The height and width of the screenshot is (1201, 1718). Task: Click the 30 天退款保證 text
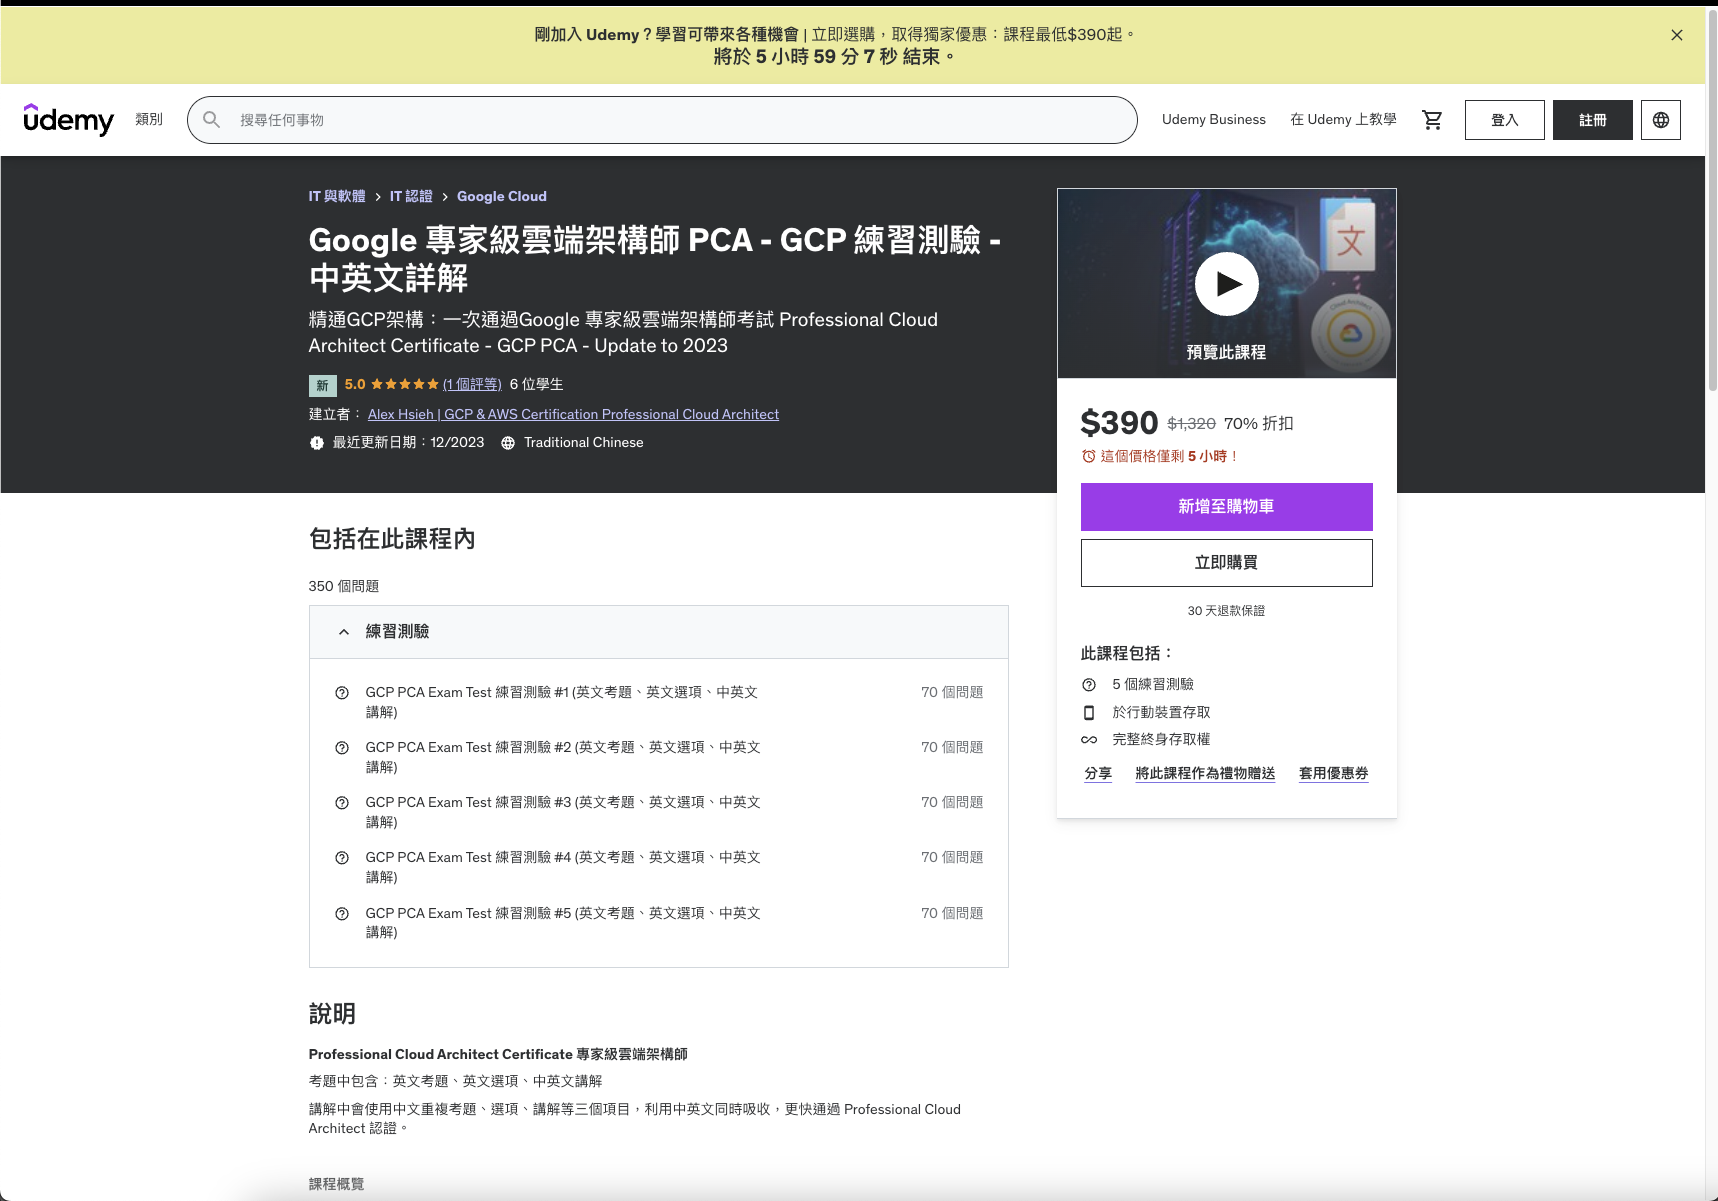click(x=1226, y=611)
